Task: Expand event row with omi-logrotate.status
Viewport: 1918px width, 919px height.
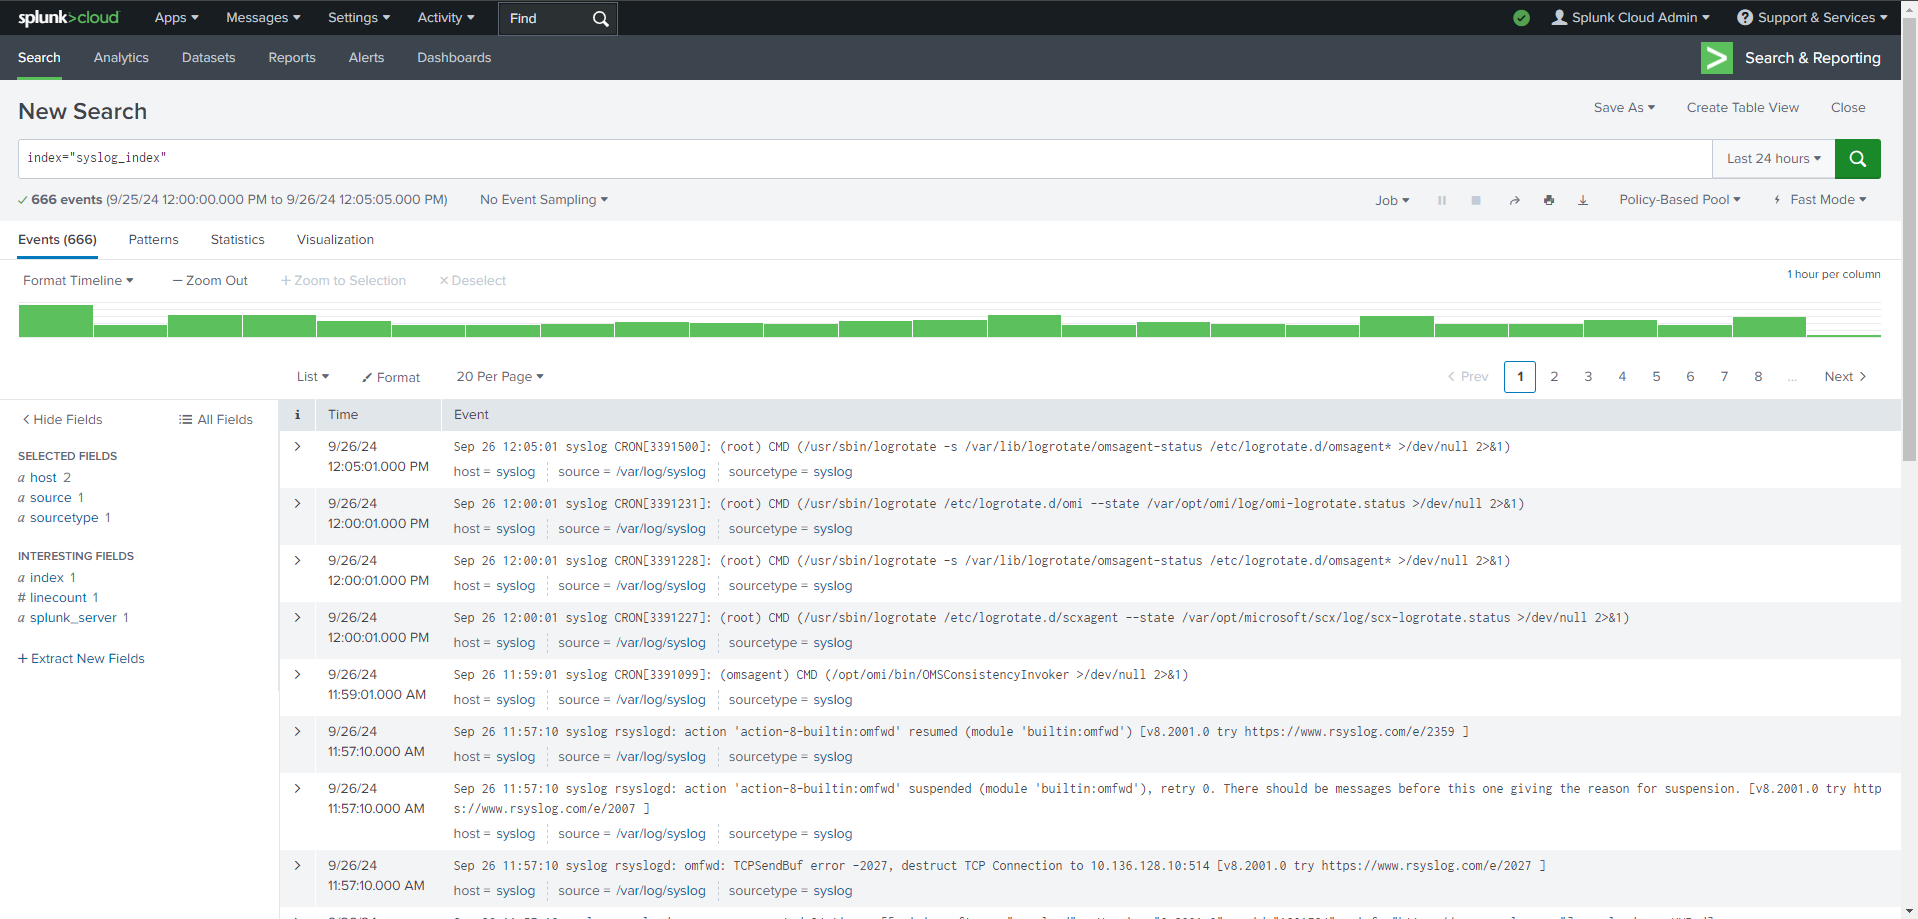Action: point(297,503)
